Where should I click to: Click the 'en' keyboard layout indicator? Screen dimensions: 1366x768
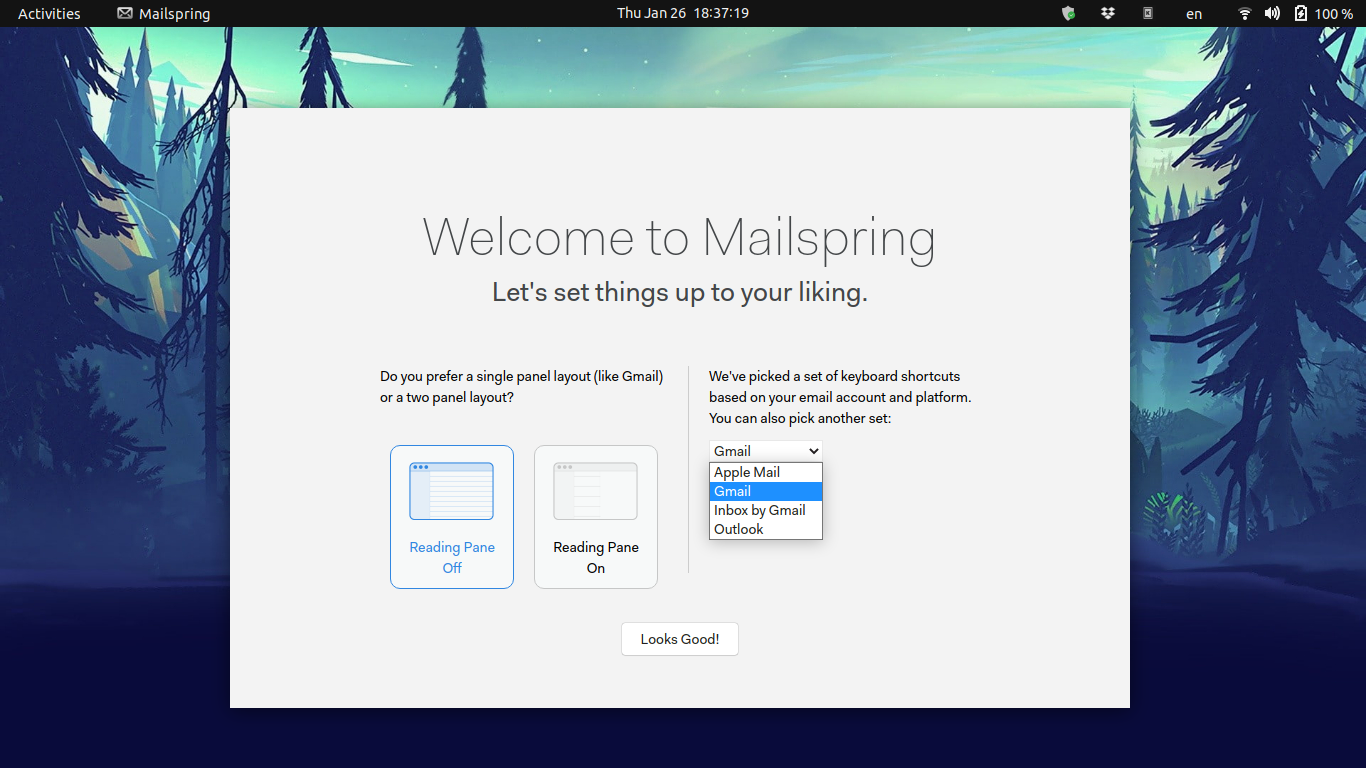pos(1194,13)
